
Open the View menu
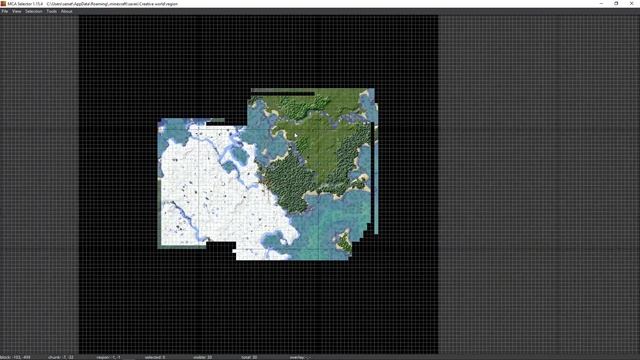[16, 11]
